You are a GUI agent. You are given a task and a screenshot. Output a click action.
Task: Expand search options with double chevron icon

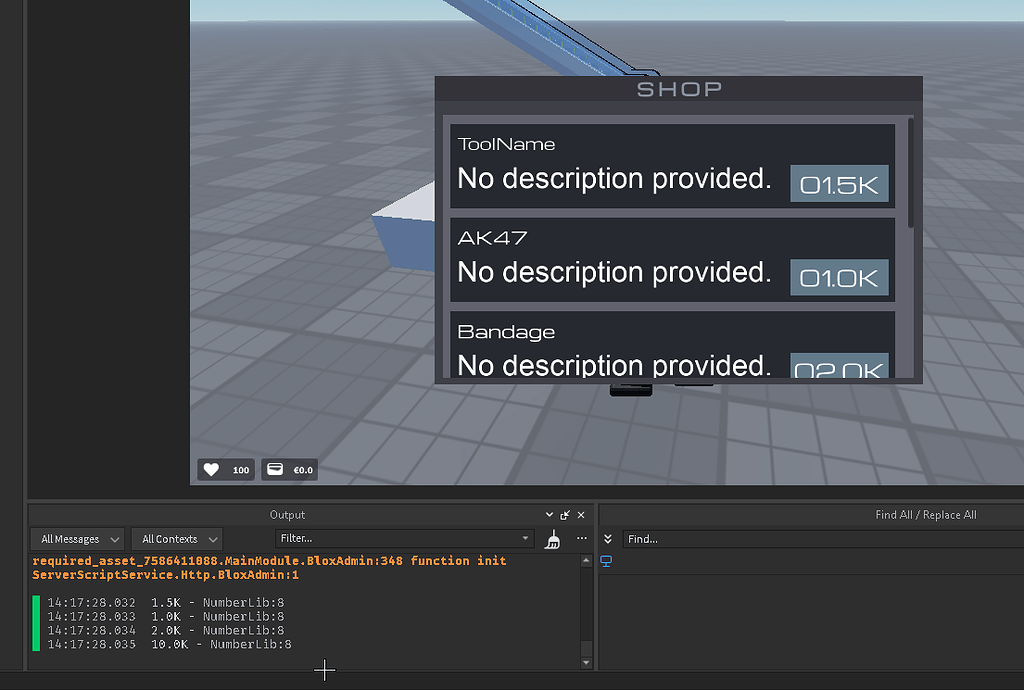pos(608,540)
